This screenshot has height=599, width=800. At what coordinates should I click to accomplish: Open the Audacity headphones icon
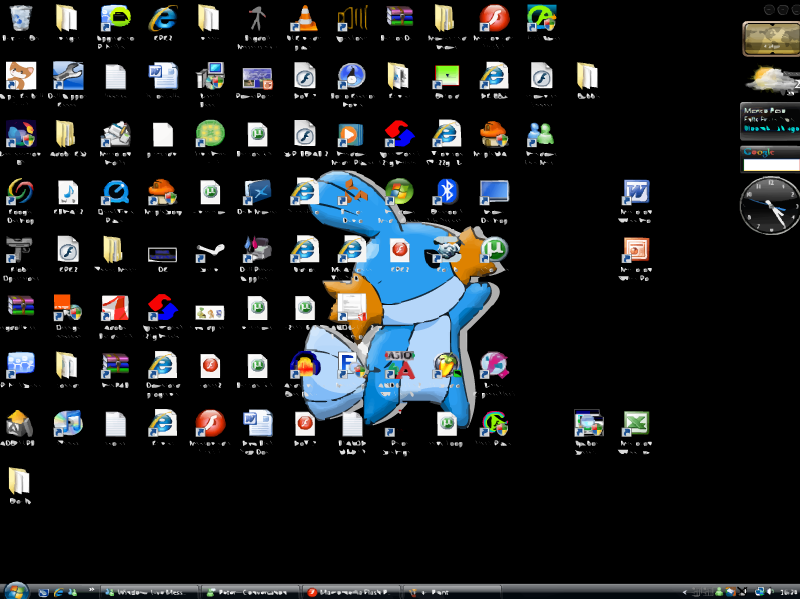[x=305, y=365]
